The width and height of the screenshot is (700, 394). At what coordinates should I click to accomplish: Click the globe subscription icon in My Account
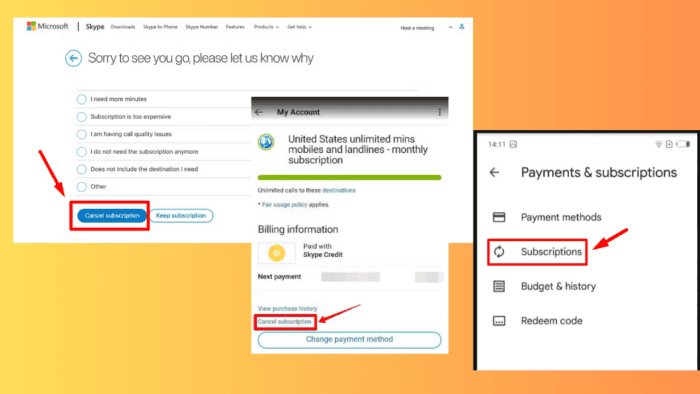266,142
